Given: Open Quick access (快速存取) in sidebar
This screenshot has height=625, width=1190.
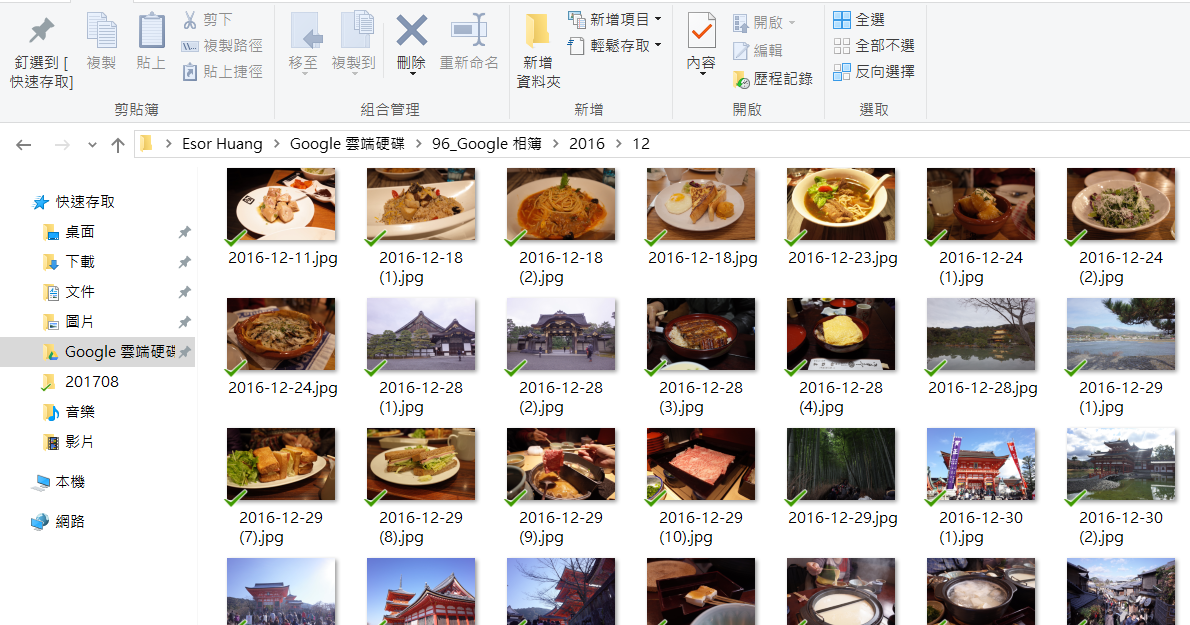Looking at the screenshot, I should pos(74,202).
